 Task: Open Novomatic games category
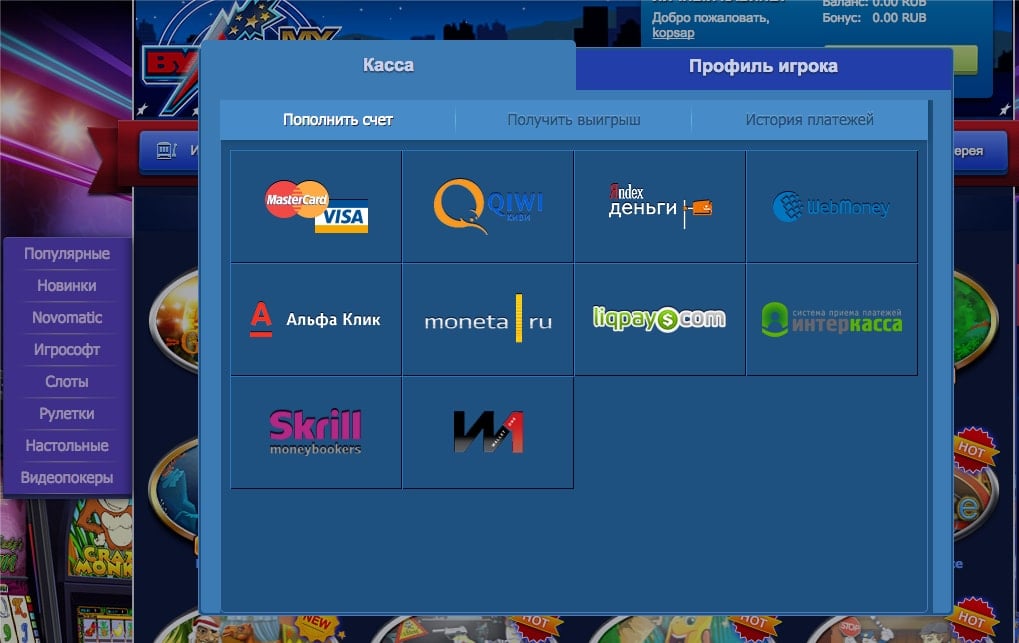coord(67,318)
